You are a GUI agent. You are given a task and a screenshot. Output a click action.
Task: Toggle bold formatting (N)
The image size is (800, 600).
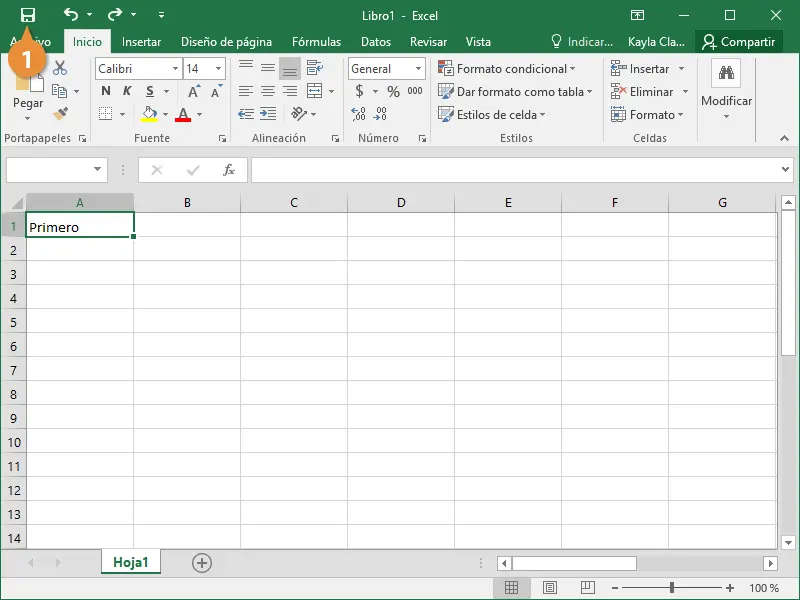coord(106,91)
